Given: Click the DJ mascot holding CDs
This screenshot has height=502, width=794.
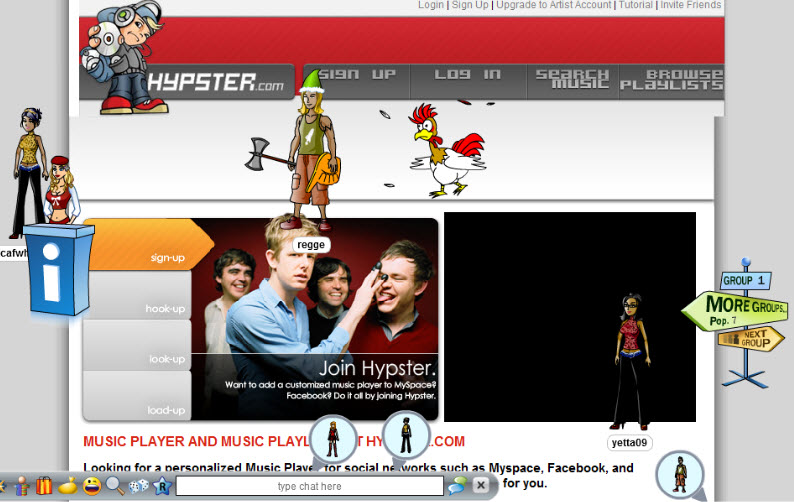Looking at the screenshot, I should pos(124,57).
